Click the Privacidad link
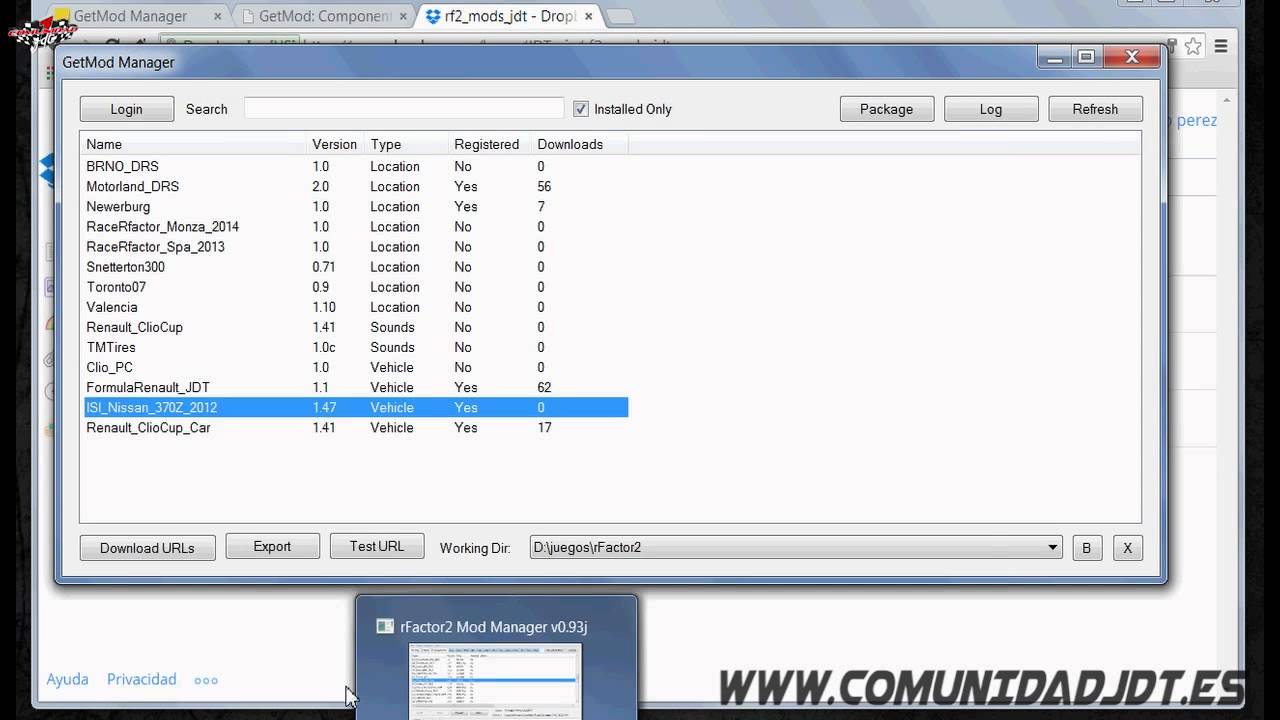Screen dimensions: 1280x720 tap(142, 679)
